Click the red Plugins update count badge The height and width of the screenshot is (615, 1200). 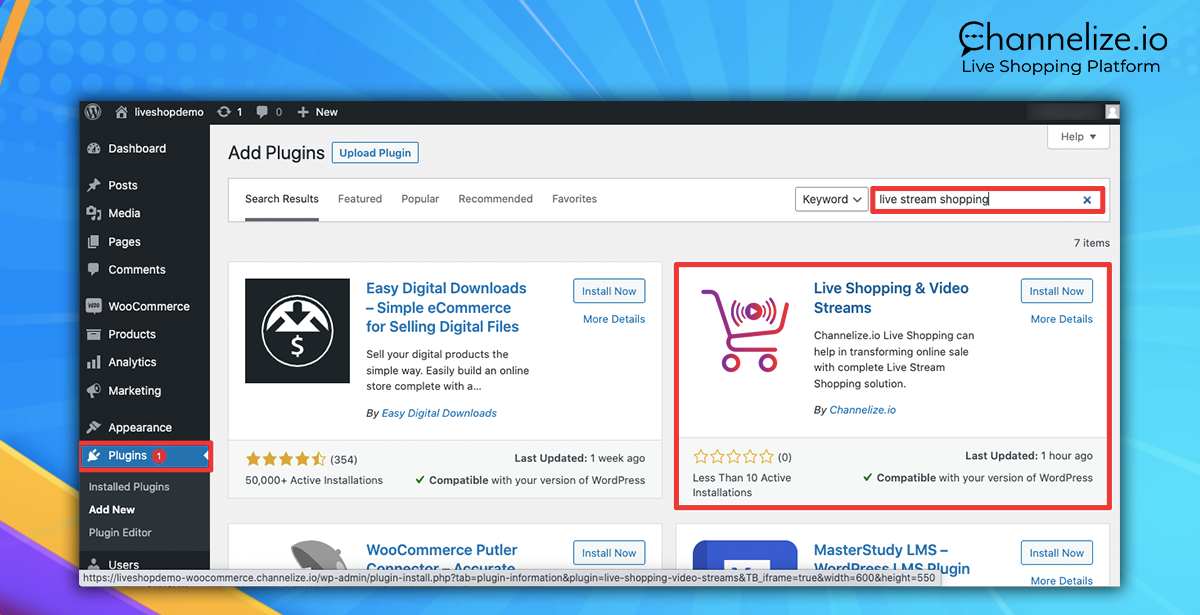pos(159,456)
